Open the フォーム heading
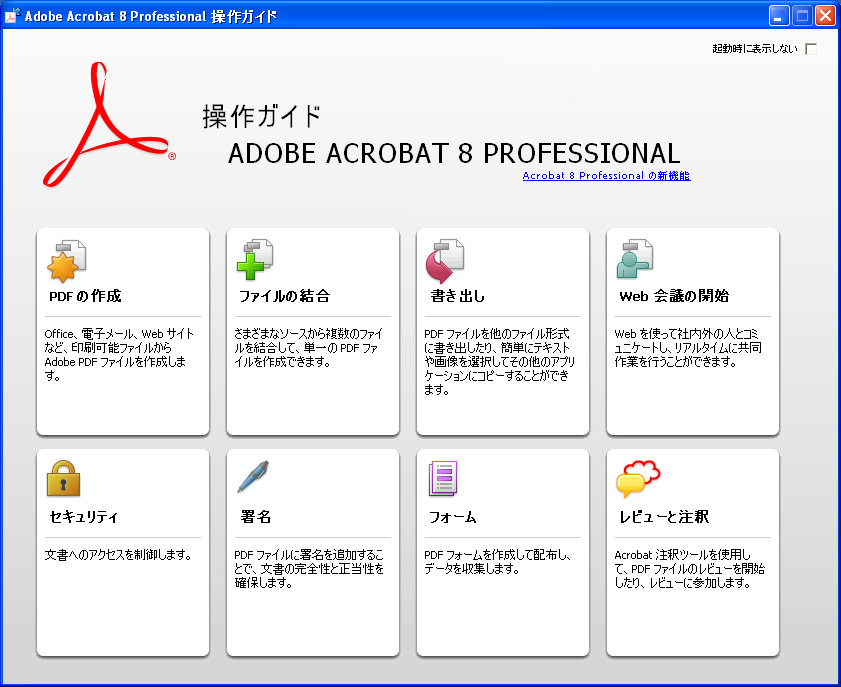This screenshot has width=841, height=687. point(453,517)
